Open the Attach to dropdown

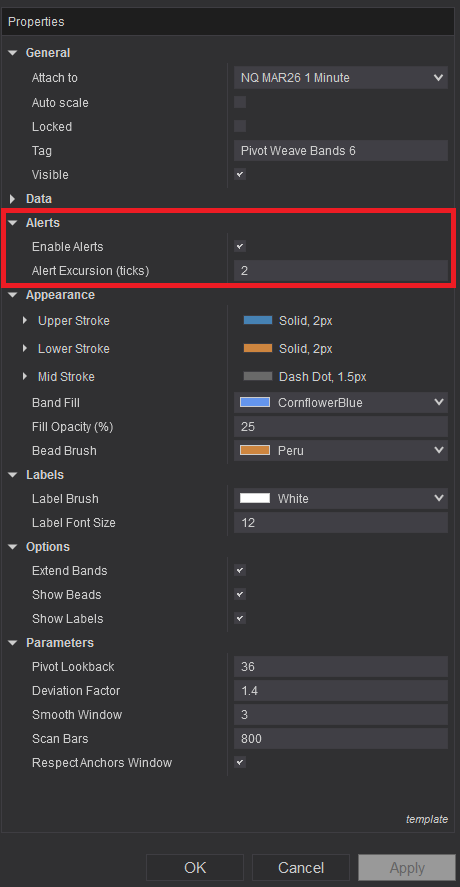341,77
